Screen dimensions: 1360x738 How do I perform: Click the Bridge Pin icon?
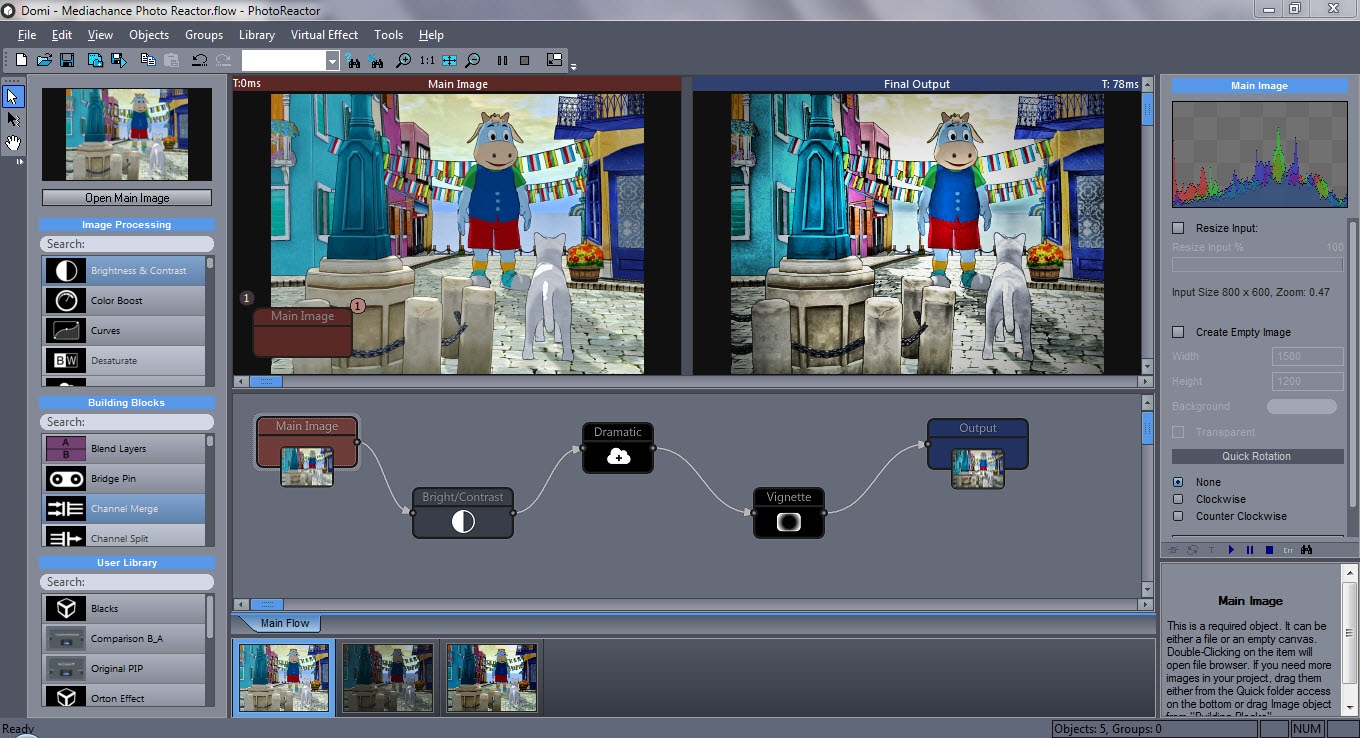coord(65,479)
